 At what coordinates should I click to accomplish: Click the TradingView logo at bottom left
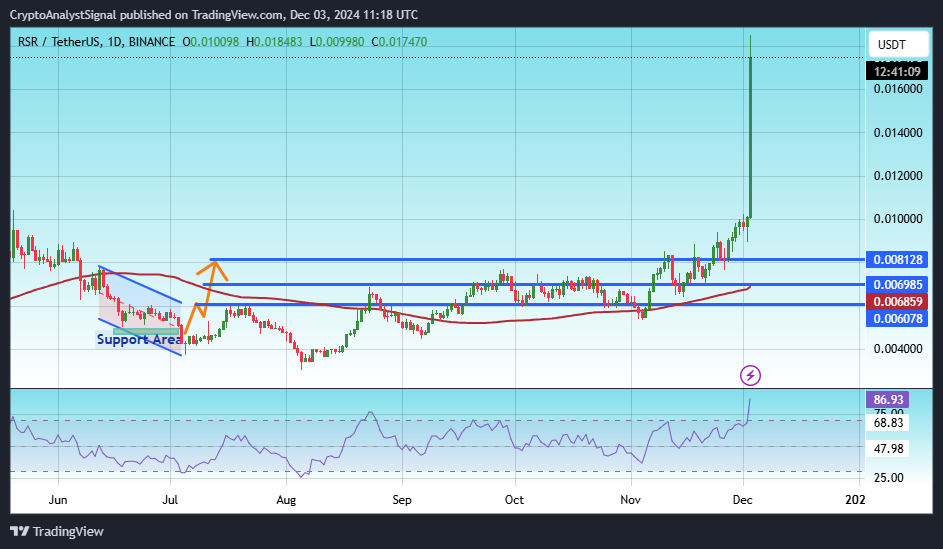57,532
